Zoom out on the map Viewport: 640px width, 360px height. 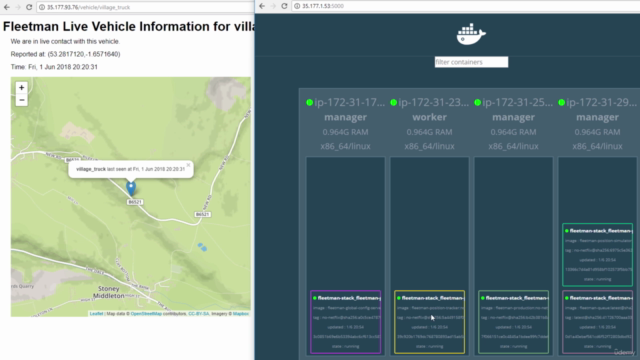point(22,100)
